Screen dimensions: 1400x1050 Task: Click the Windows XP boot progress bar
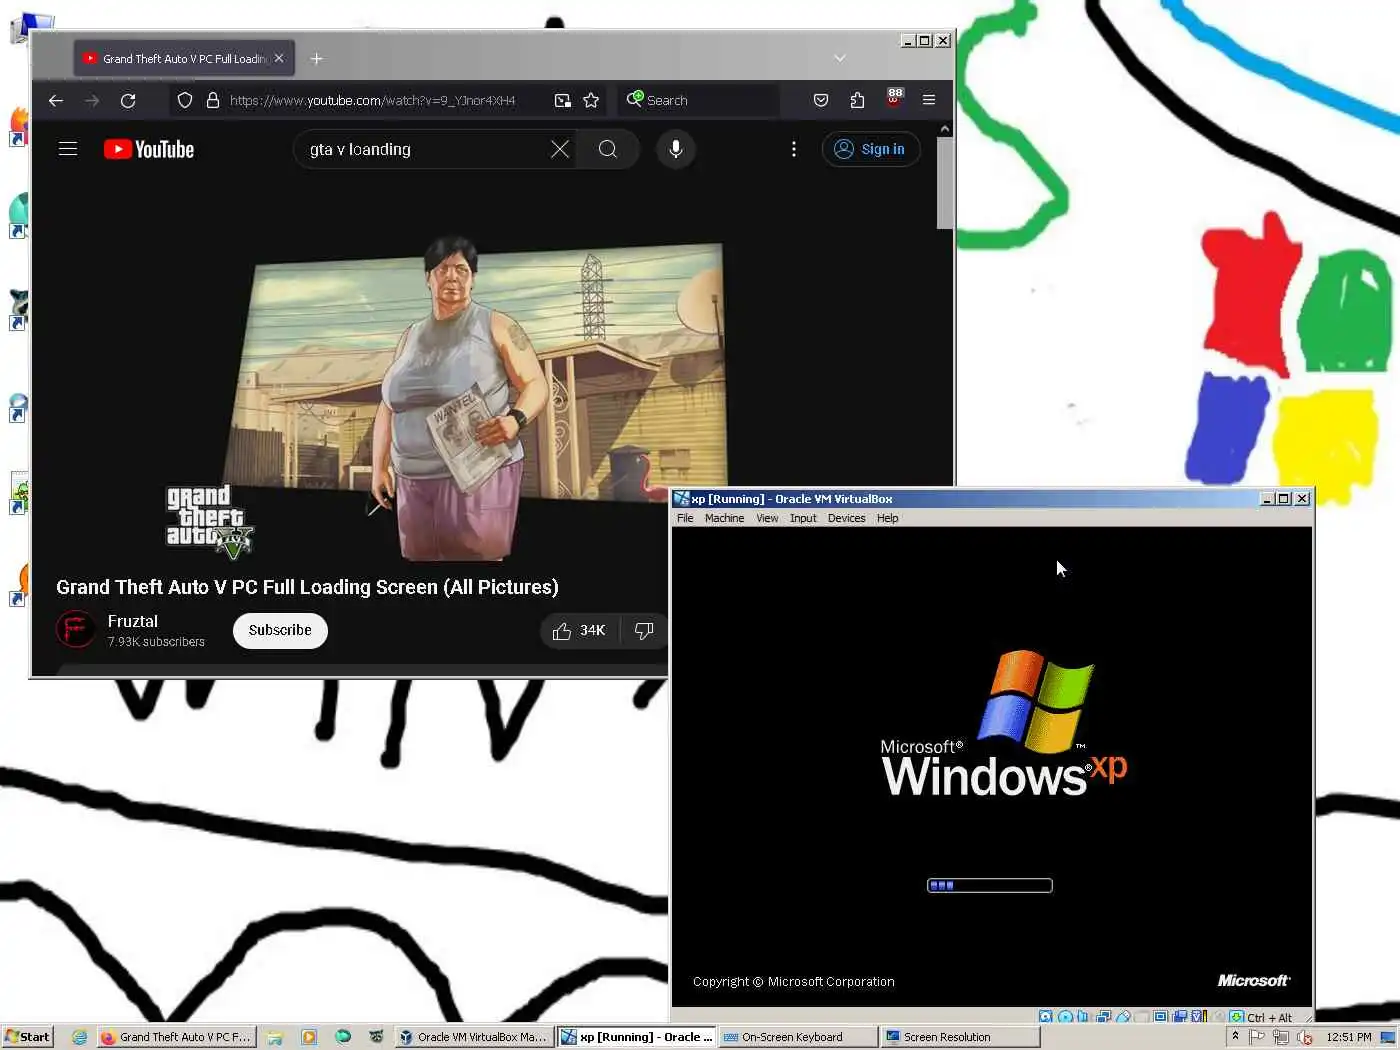point(990,885)
